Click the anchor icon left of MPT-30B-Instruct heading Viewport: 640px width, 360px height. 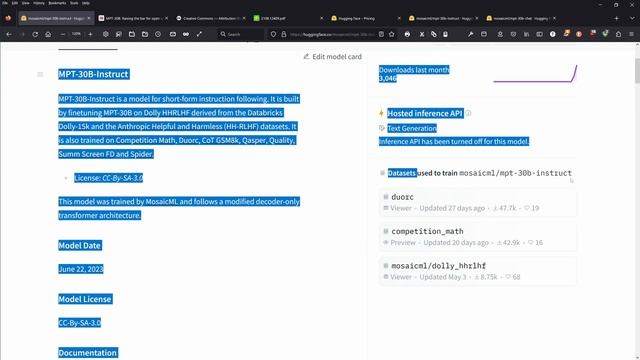40,74
